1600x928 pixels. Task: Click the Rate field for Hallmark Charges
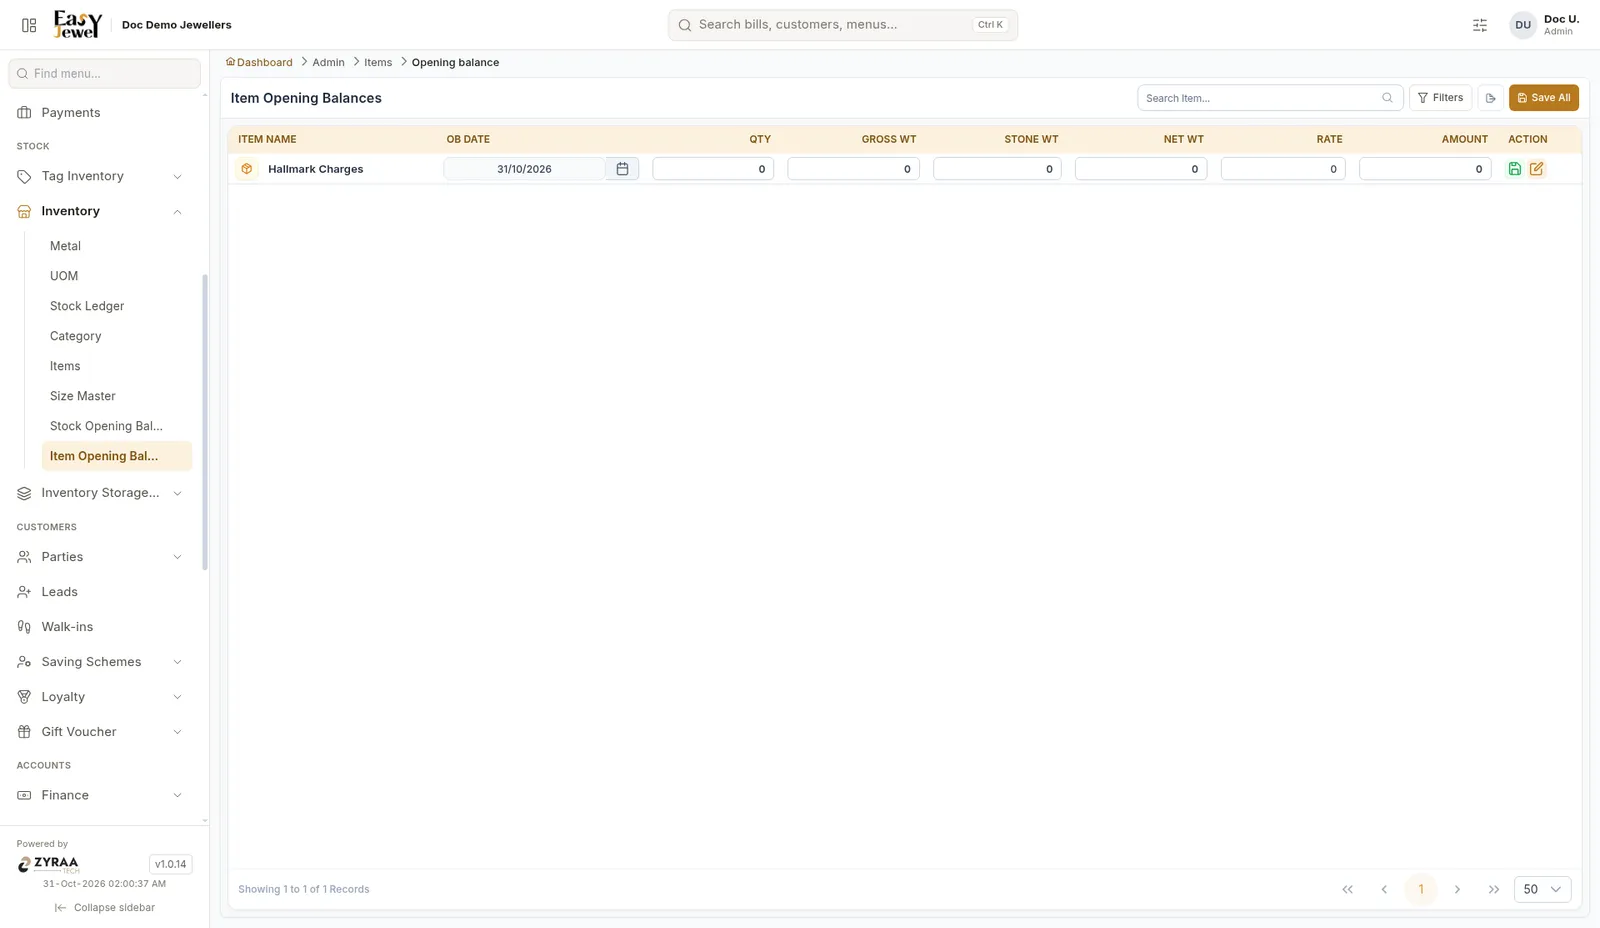1283,169
